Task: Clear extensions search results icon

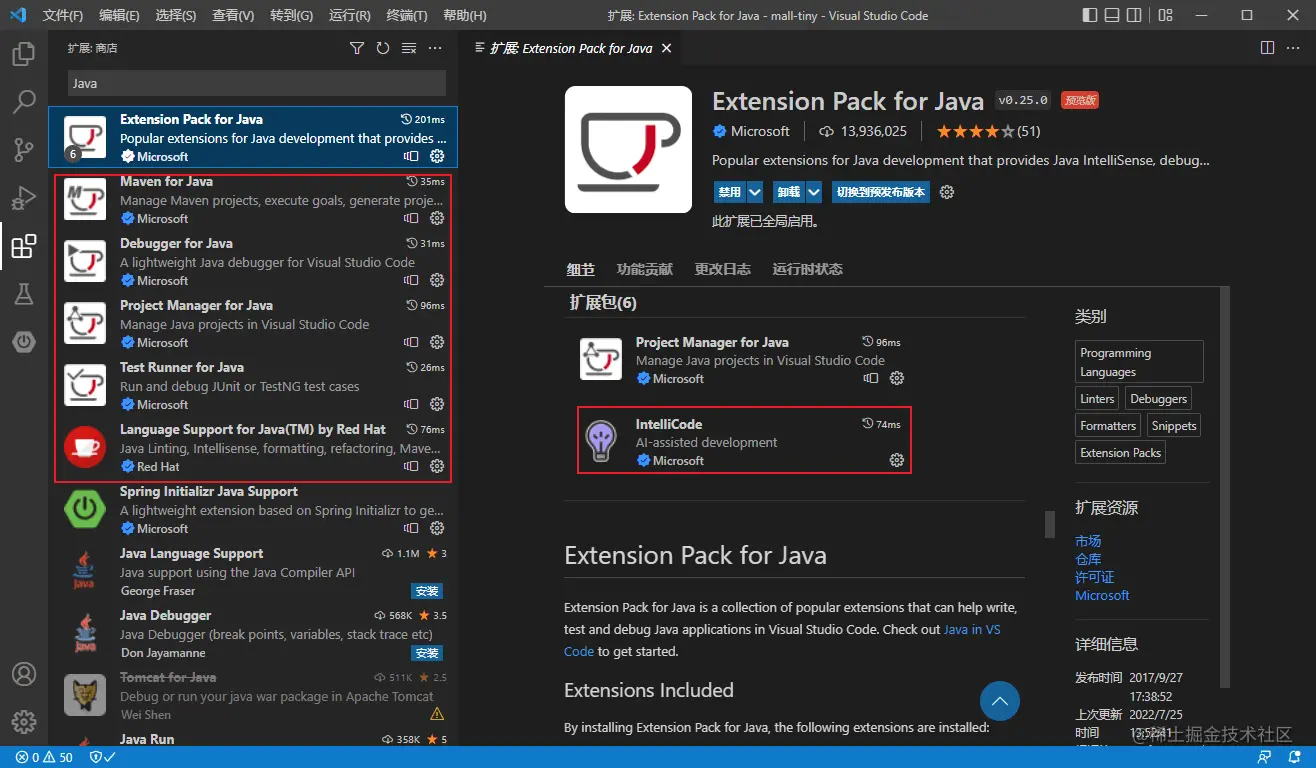Action: [x=409, y=48]
